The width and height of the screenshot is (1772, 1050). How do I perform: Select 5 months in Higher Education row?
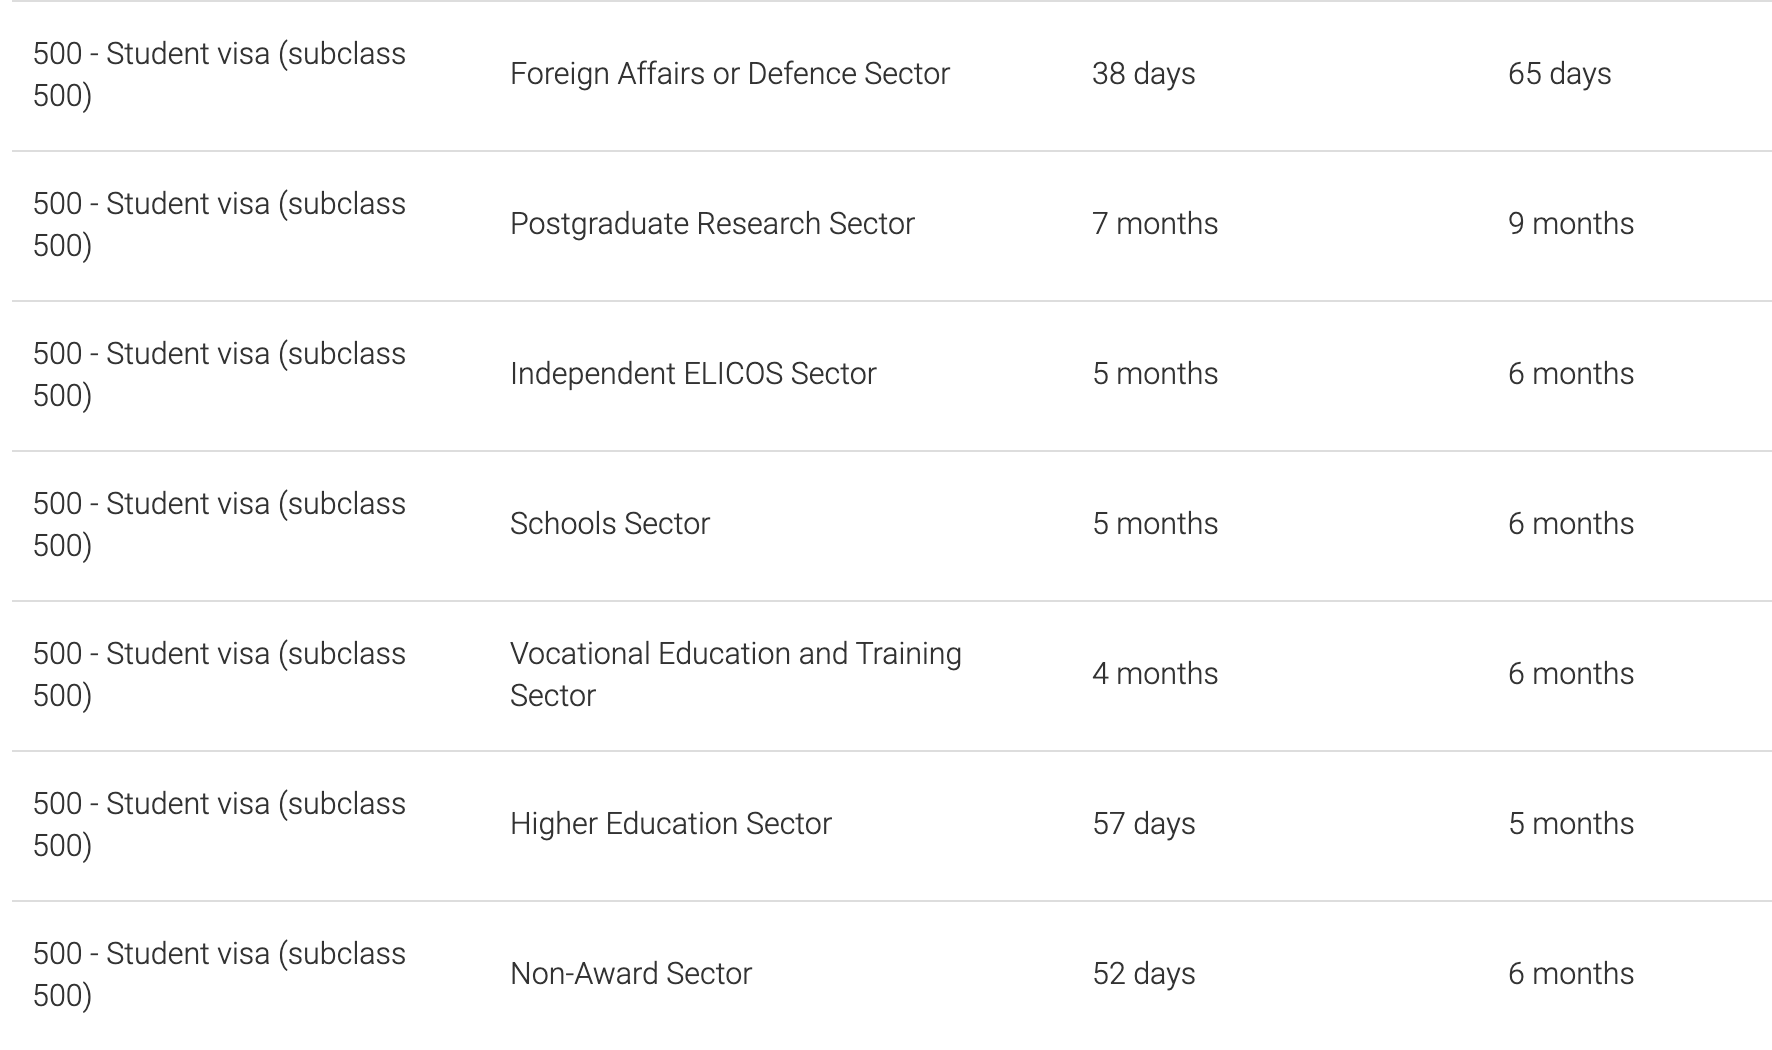tap(1571, 824)
